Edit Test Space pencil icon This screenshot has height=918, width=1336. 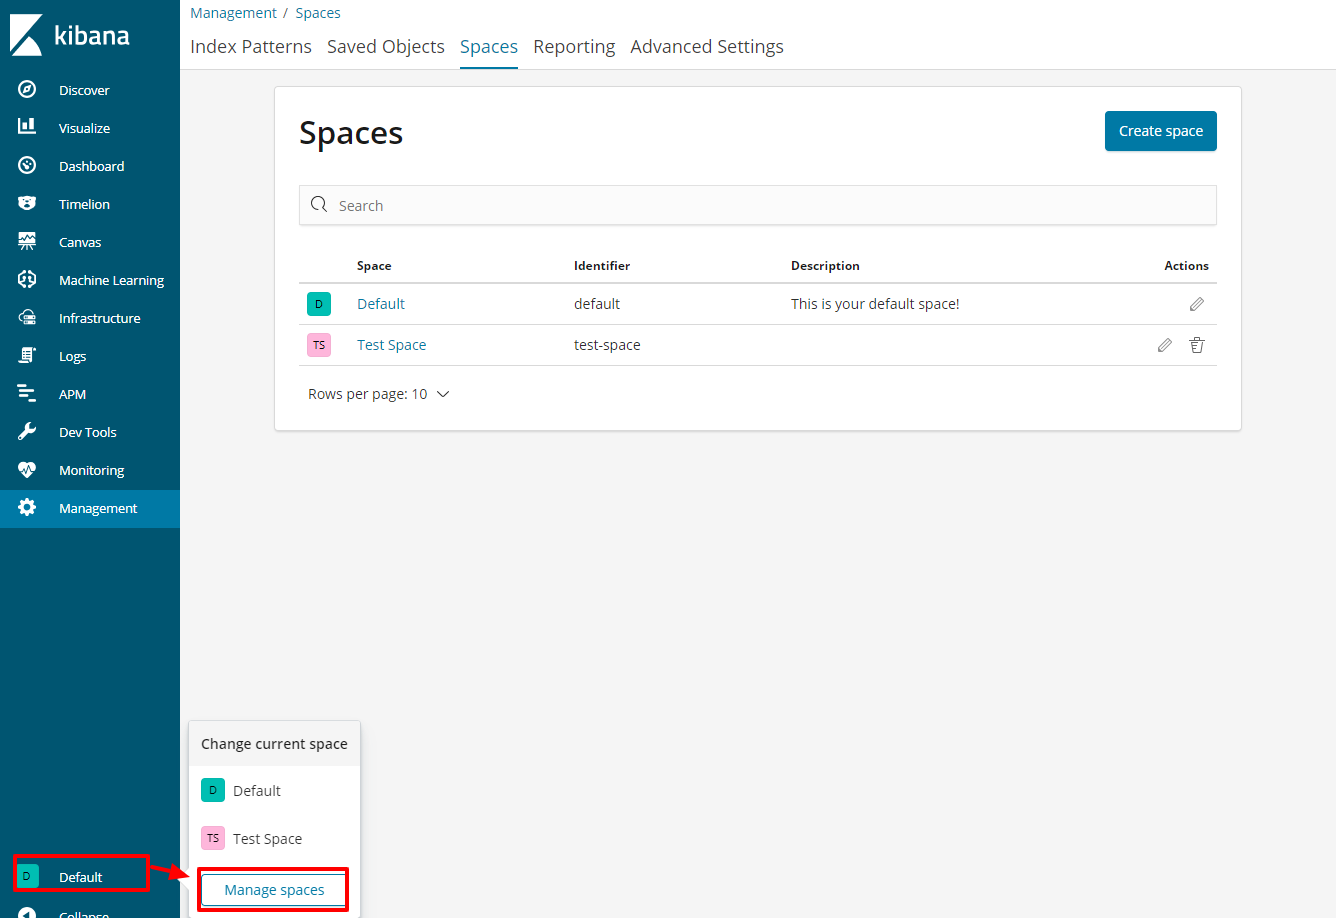click(x=1165, y=345)
